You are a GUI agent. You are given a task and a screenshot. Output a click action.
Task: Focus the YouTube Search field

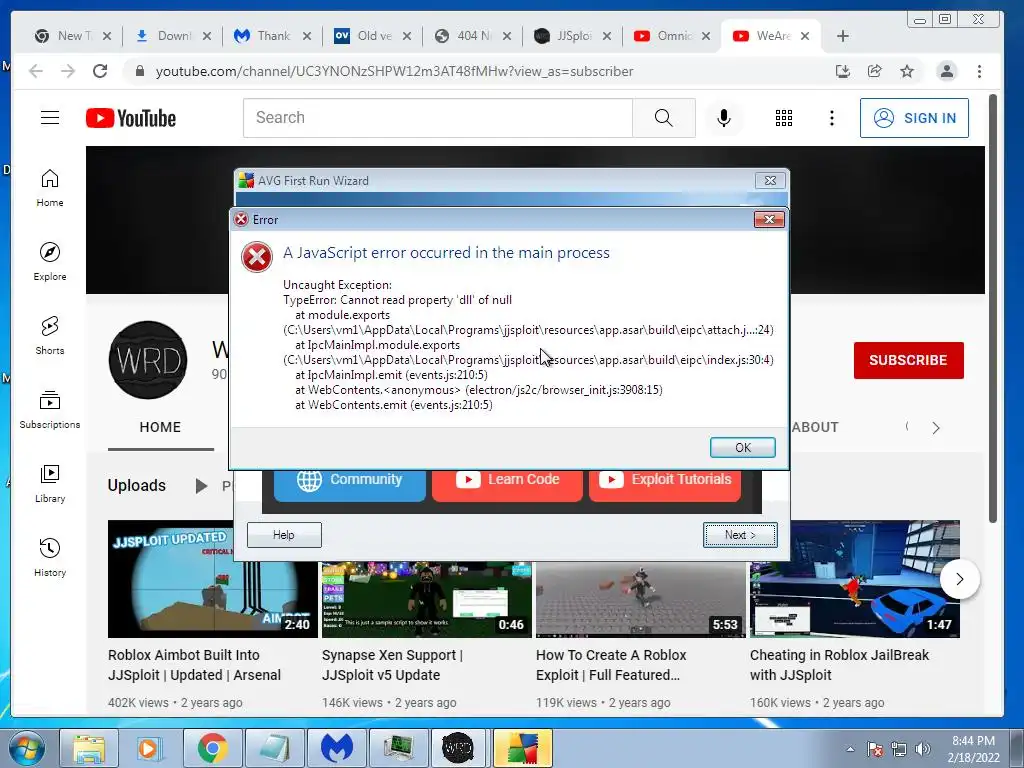point(438,118)
